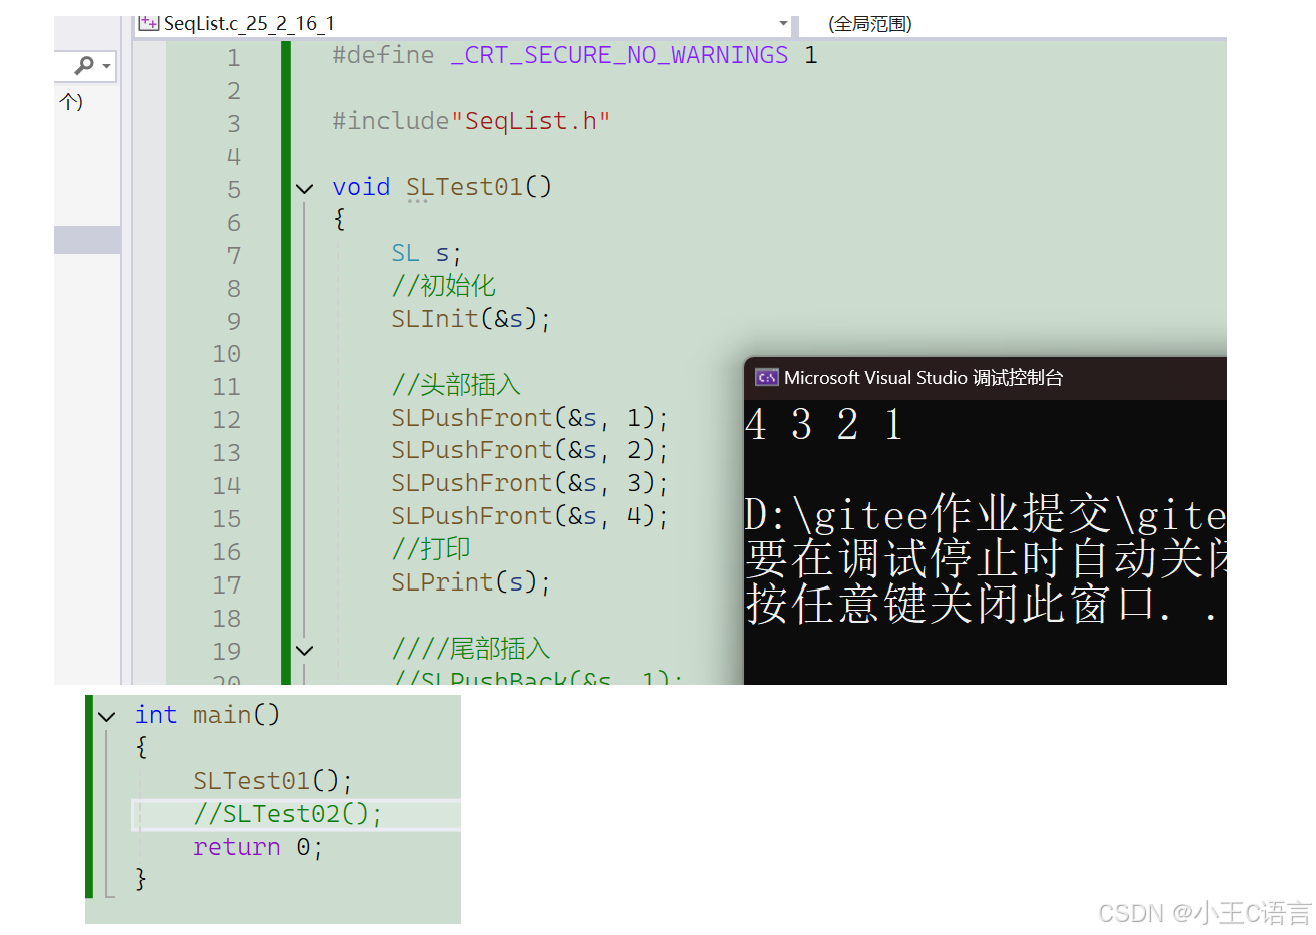Viewport: 1316px width, 935px height.
Task: Open the SeqList.c_25_2_16_1 file dropdown
Action: (x=783, y=24)
